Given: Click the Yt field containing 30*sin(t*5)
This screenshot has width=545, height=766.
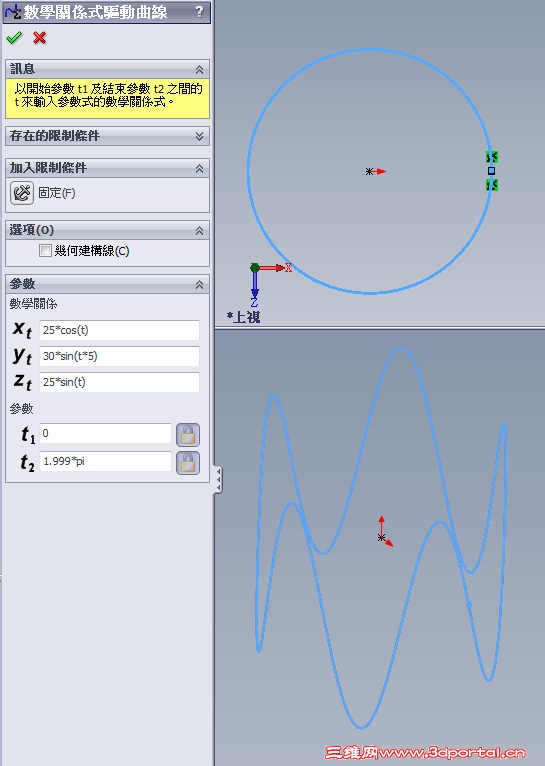Looking at the screenshot, I should click(119, 356).
